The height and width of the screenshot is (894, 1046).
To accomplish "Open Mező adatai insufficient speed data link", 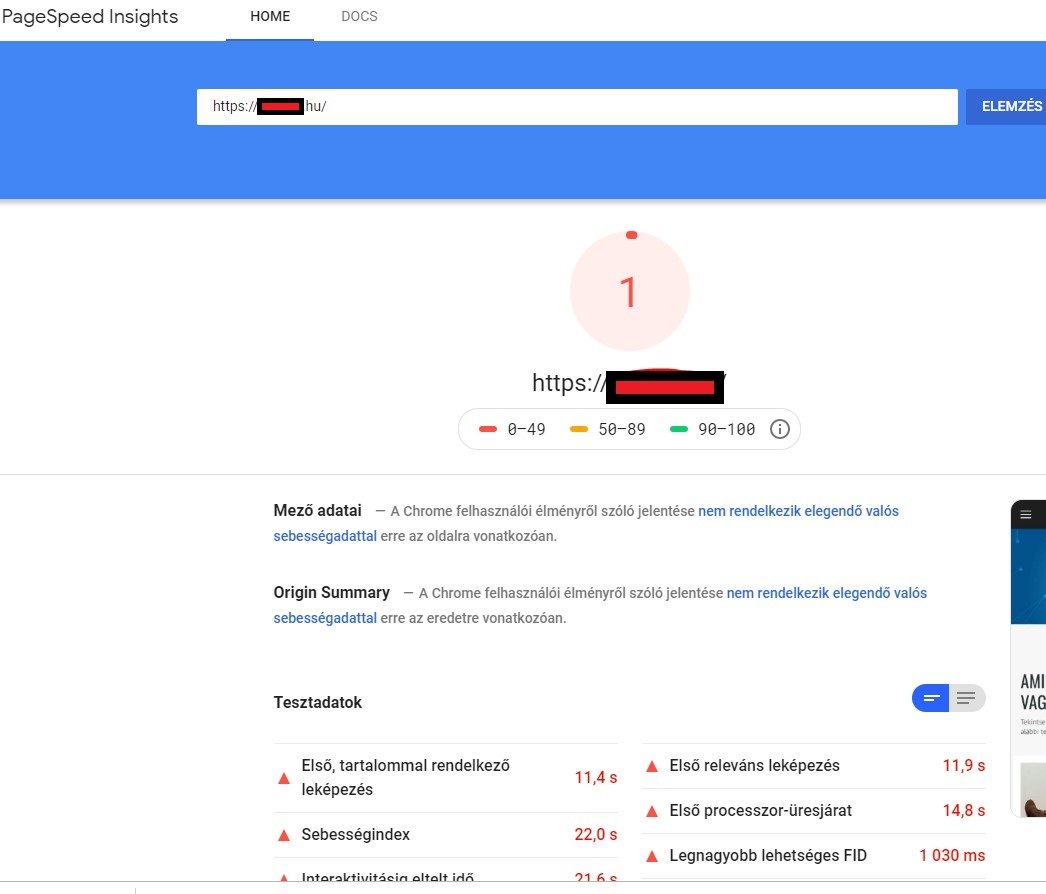I will click(x=798, y=511).
